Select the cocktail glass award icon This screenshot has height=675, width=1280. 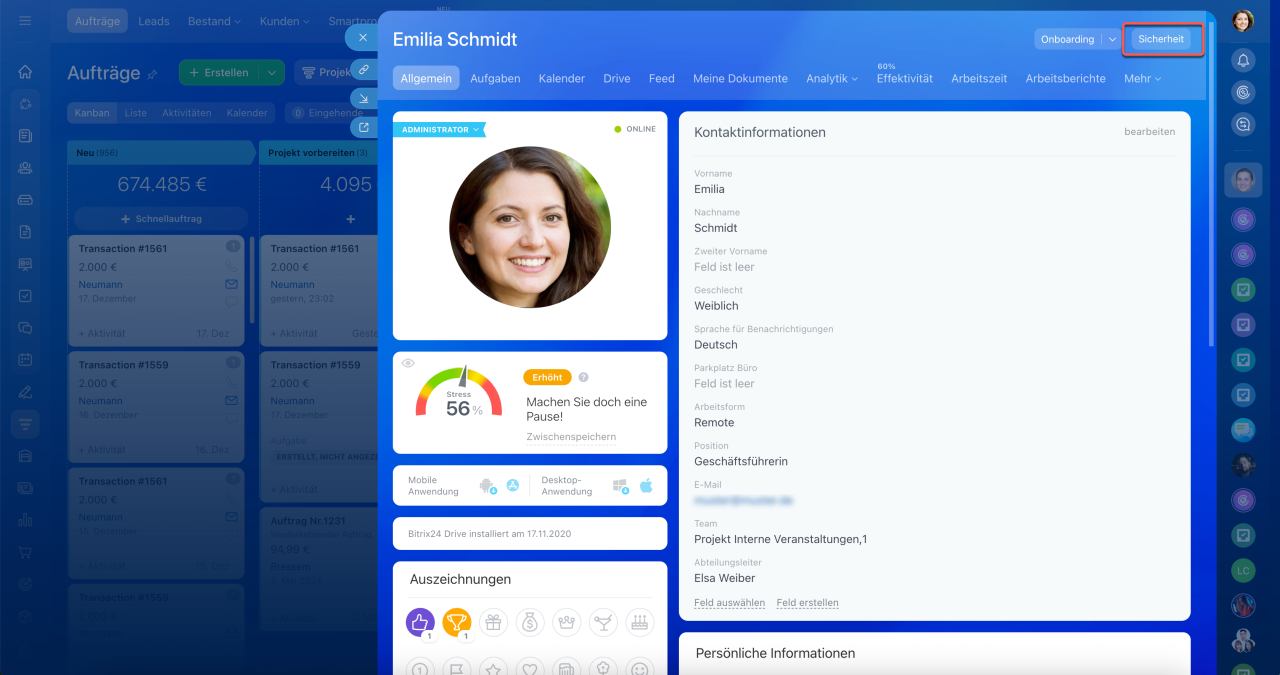pos(603,623)
